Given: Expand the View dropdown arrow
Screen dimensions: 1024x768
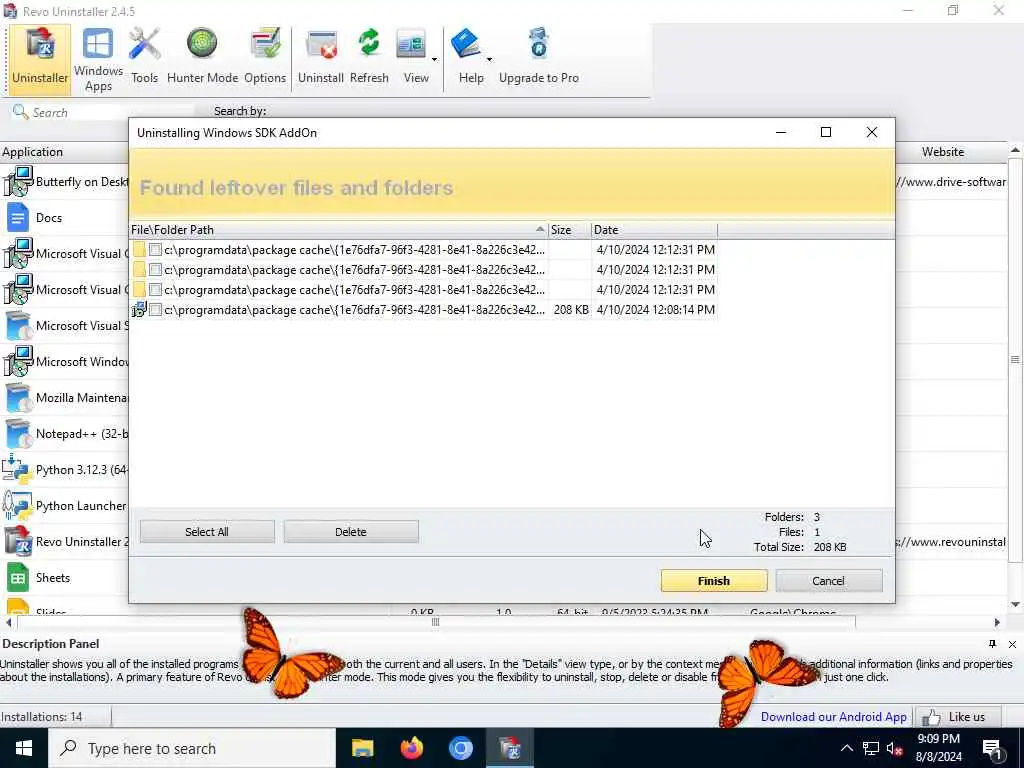Looking at the screenshot, I should click(x=434, y=59).
